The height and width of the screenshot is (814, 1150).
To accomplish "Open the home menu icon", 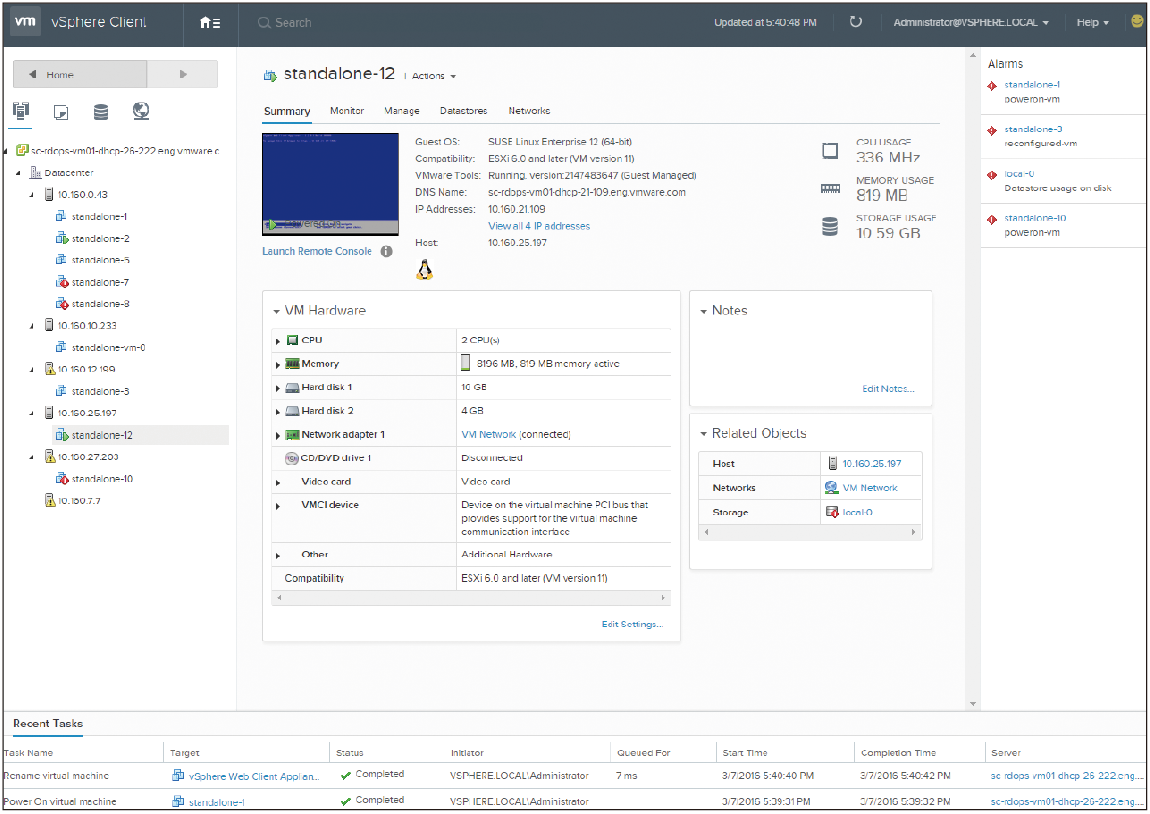I will pos(210,23).
